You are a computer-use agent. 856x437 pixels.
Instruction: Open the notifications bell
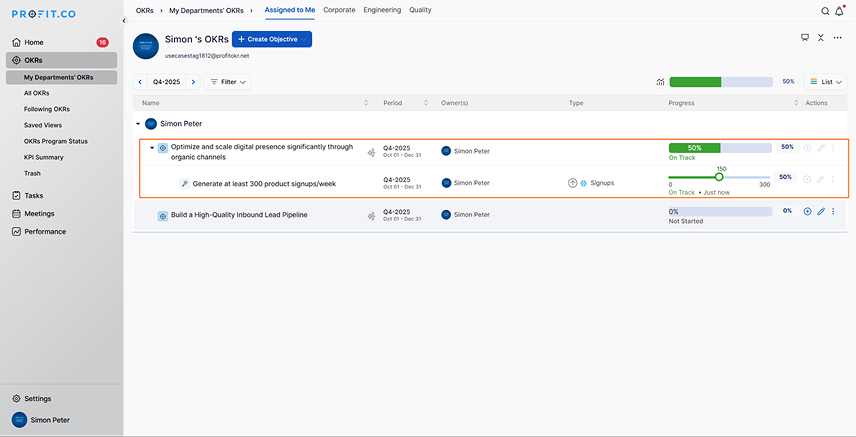pyautogui.click(x=840, y=11)
